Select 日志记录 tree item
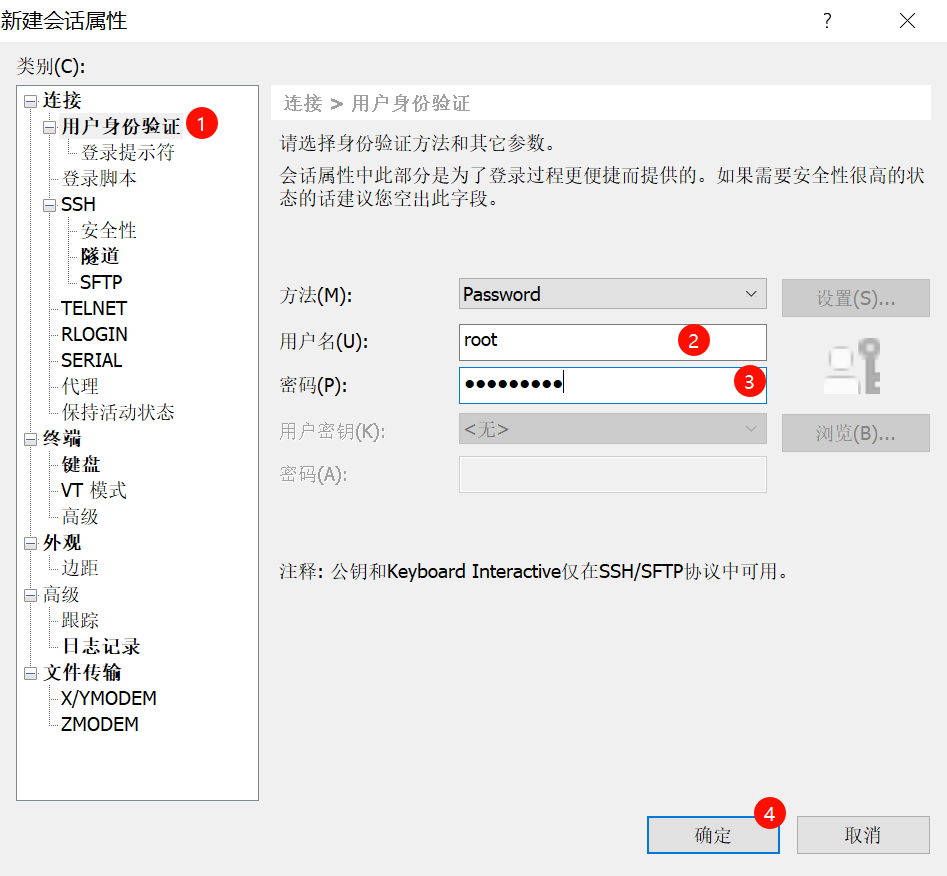The image size is (947, 876). pyautogui.click(x=101, y=646)
